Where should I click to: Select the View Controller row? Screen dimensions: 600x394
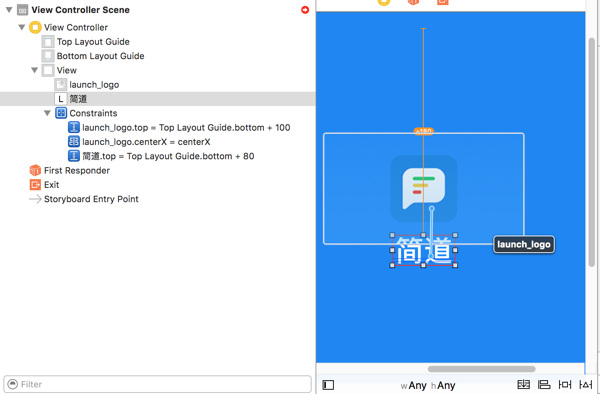click(x=157, y=28)
